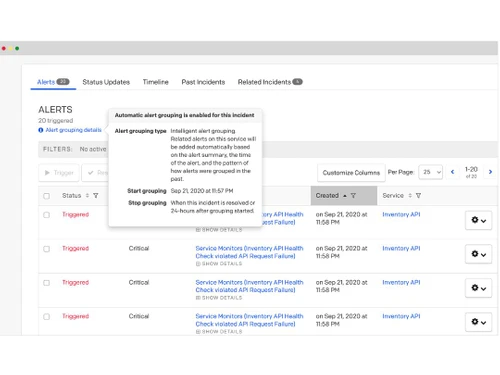Open fourth alert's Service Monitors summary link
The height and width of the screenshot is (375, 500).
[249, 320]
